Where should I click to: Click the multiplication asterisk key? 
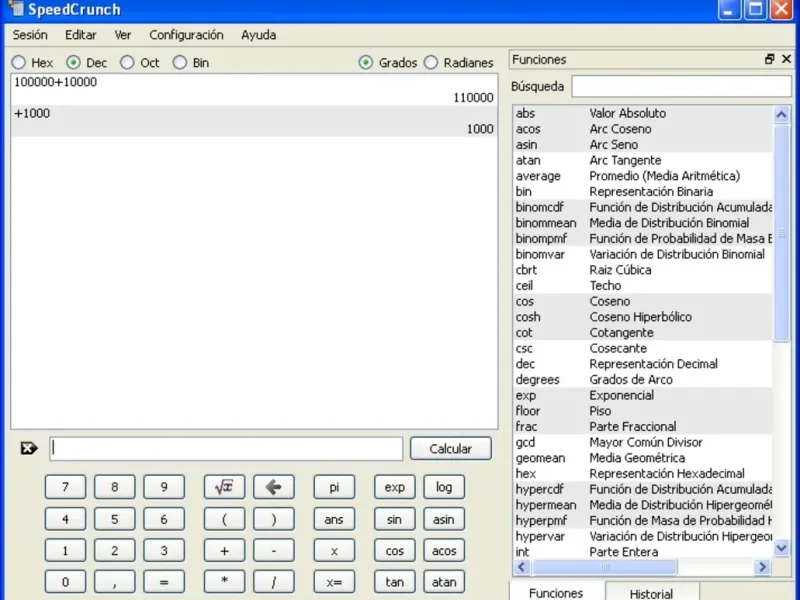pyautogui.click(x=224, y=581)
